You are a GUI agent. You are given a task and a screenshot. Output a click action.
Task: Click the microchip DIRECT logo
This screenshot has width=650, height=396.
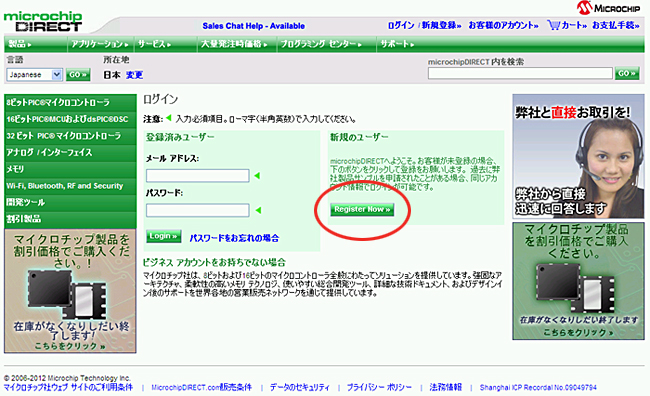43,22
